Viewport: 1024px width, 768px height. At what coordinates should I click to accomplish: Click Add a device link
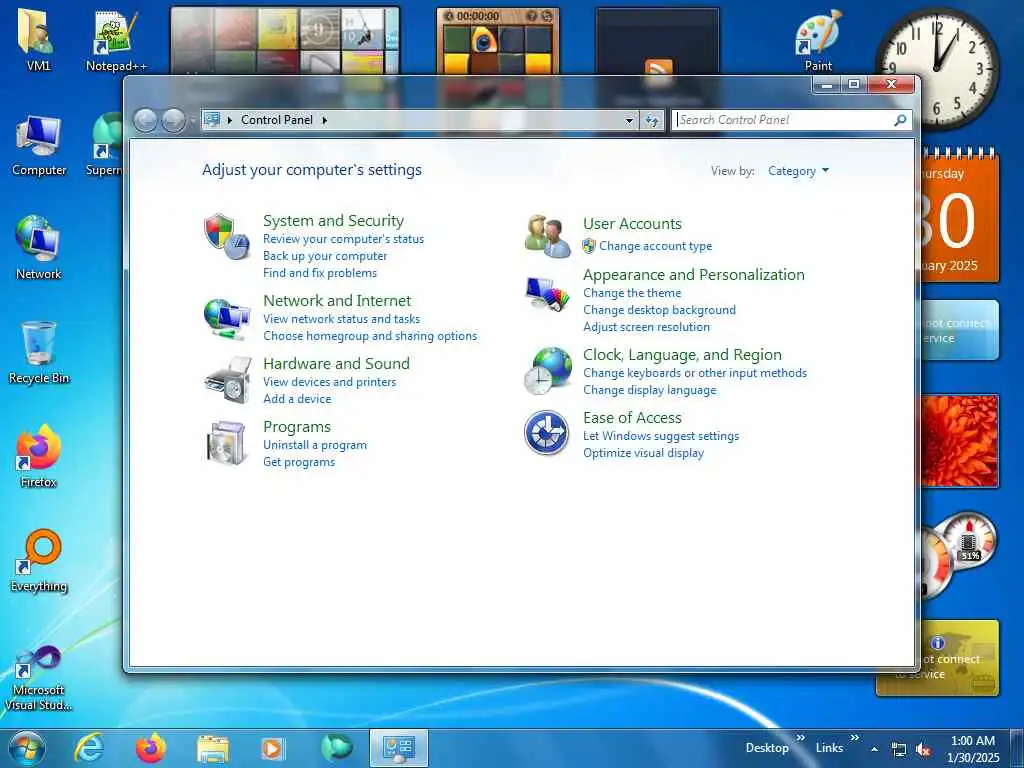(x=297, y=399)
